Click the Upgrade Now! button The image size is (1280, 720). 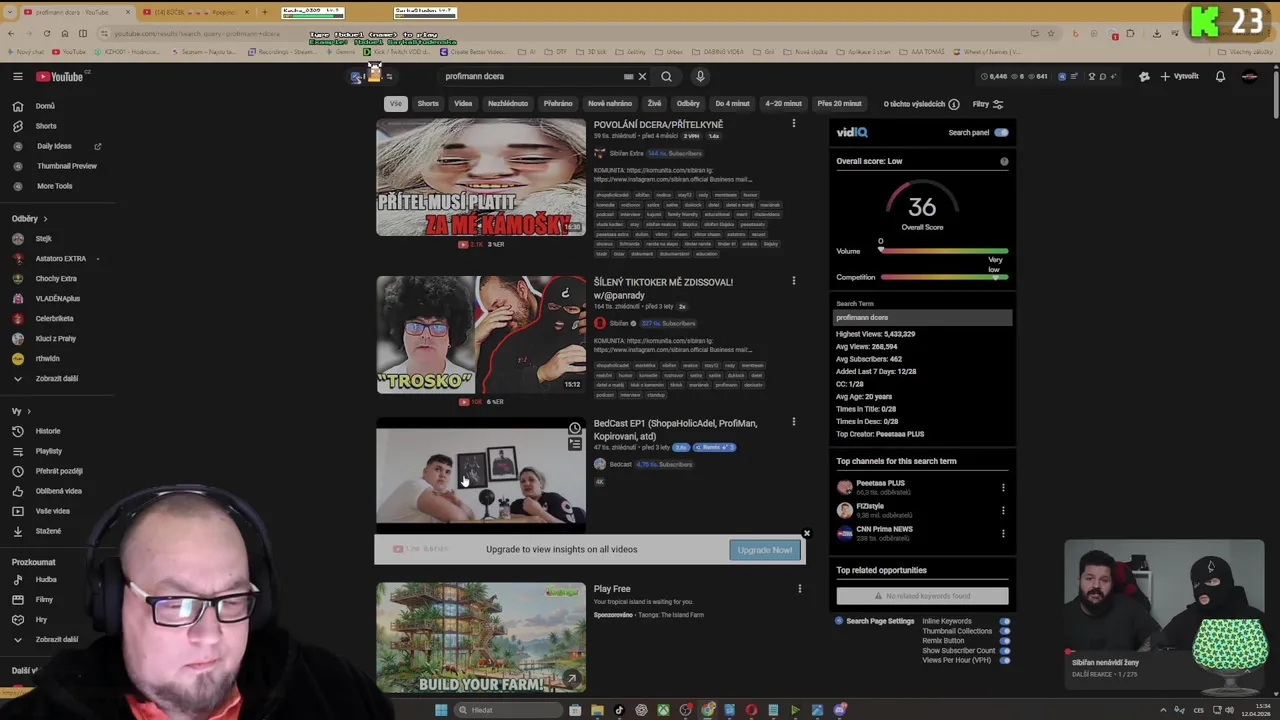pos(765,550)
